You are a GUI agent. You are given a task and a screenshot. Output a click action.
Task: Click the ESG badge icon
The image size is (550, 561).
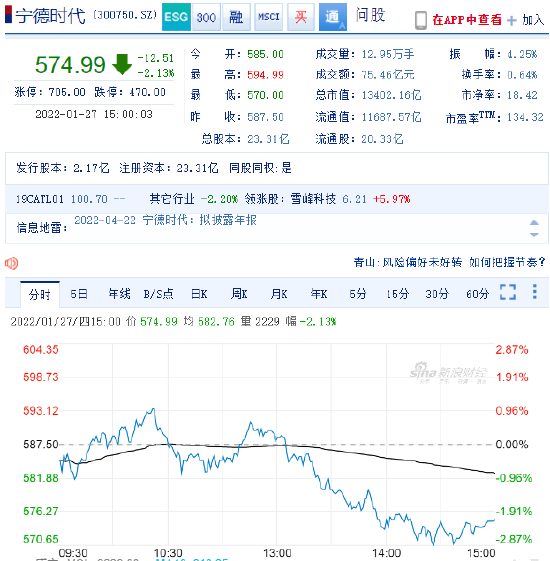coord(176,17)
